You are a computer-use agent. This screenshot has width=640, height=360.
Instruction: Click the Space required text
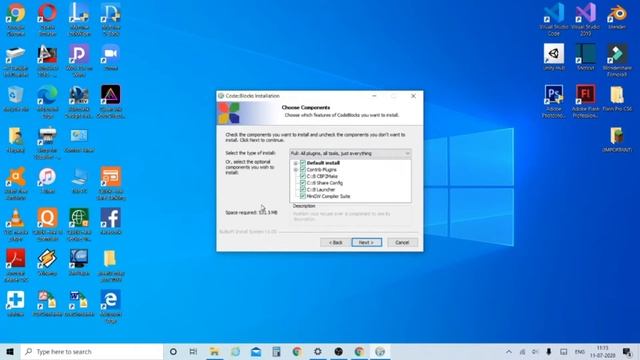pyautogui.click(x=251, y=213)
